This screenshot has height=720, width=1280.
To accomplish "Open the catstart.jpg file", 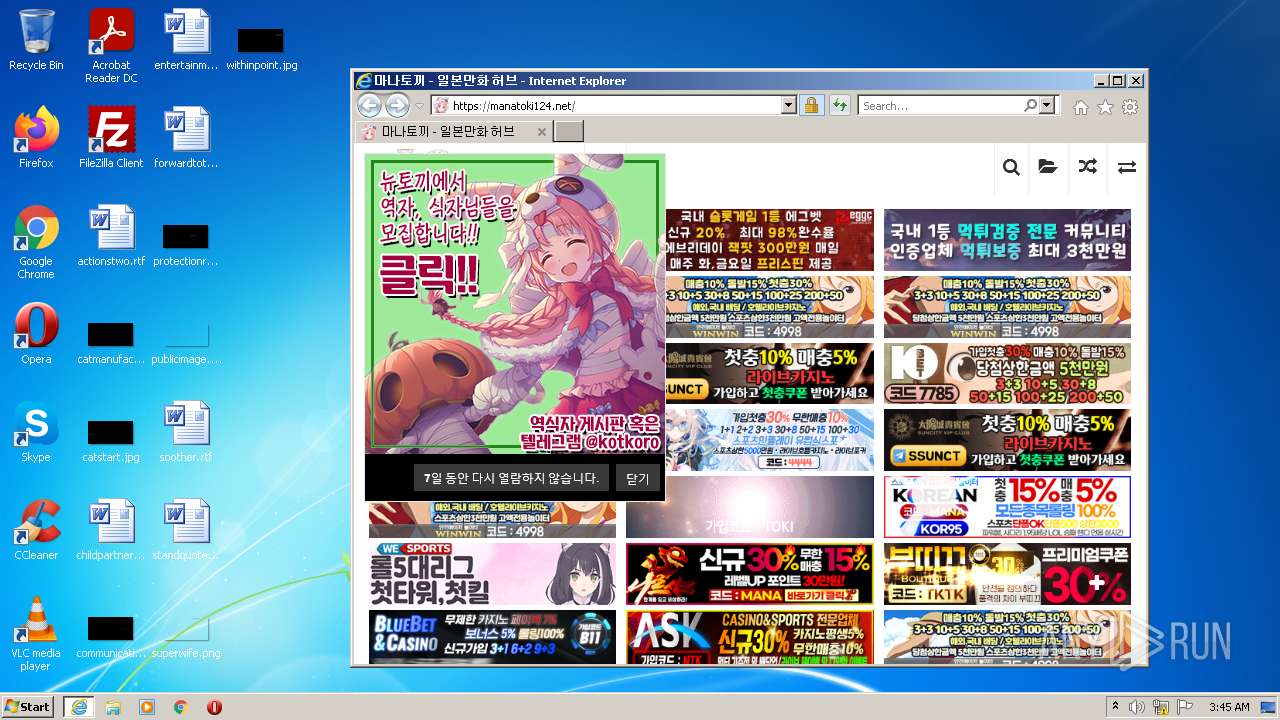I will click(x=111, y=439).
